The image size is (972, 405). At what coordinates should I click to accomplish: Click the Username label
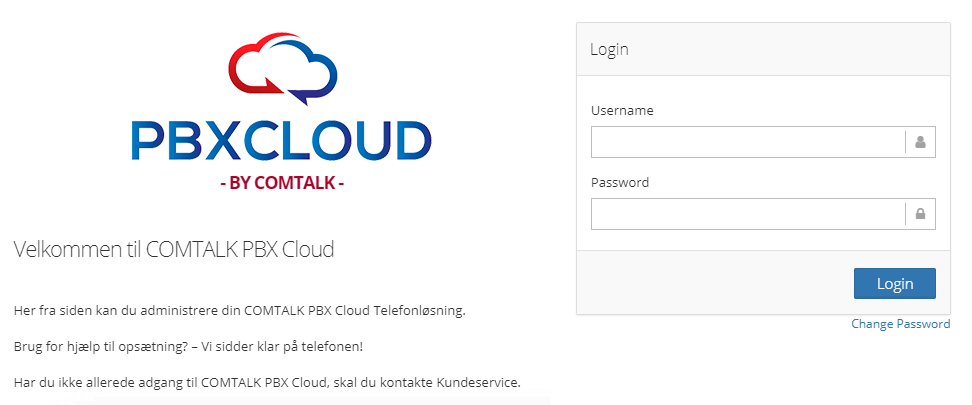click(622, 110)
